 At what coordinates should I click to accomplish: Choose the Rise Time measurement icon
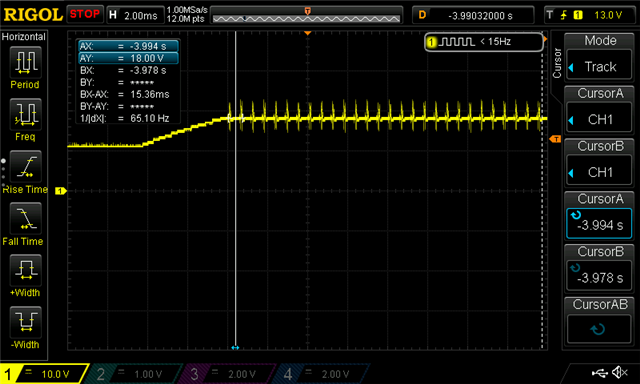point(25,166)
